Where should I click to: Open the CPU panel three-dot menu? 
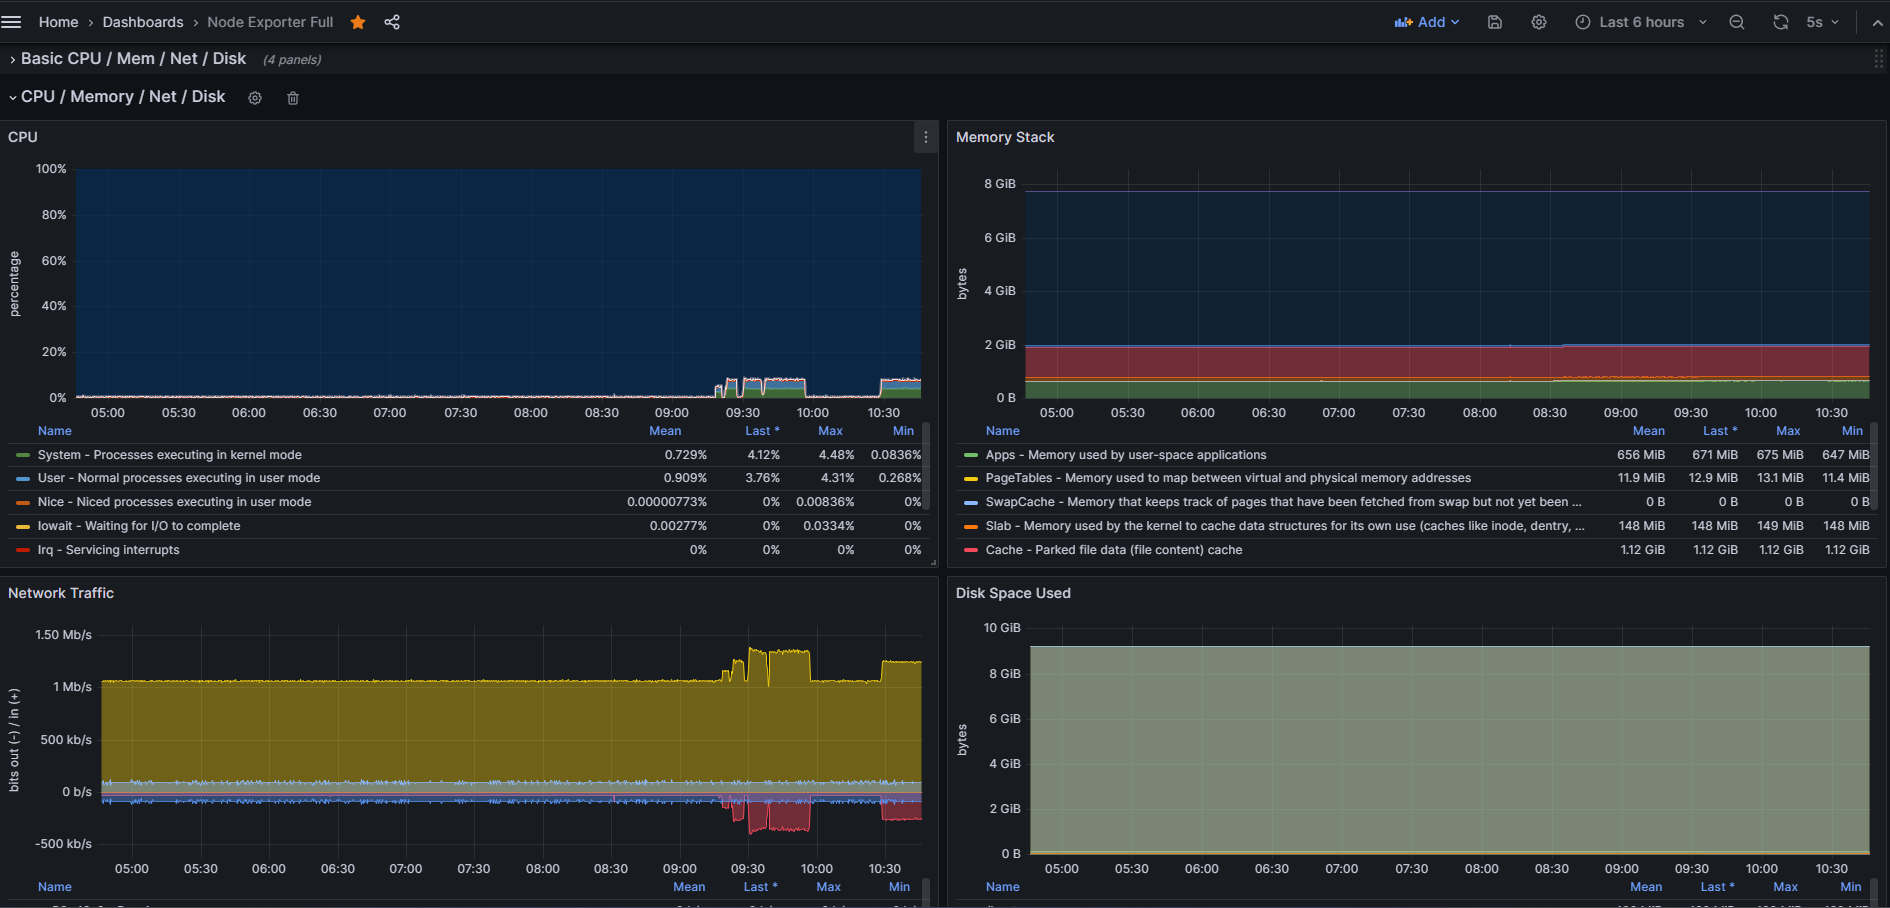point(926,137)
